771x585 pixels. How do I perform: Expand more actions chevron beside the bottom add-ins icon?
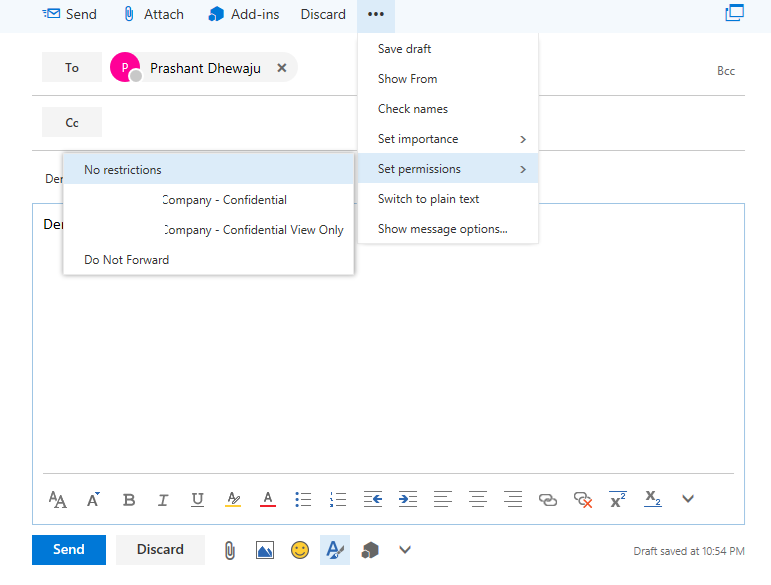[x=405, y=549]
